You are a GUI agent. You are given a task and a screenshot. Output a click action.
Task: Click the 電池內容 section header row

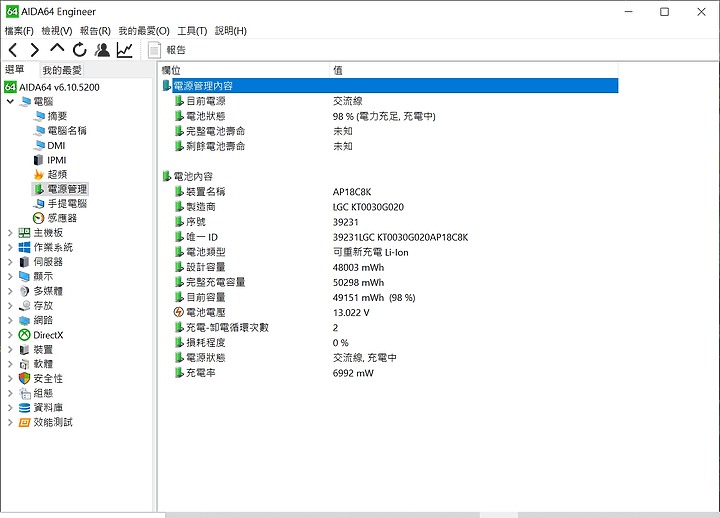coord(193,176)
